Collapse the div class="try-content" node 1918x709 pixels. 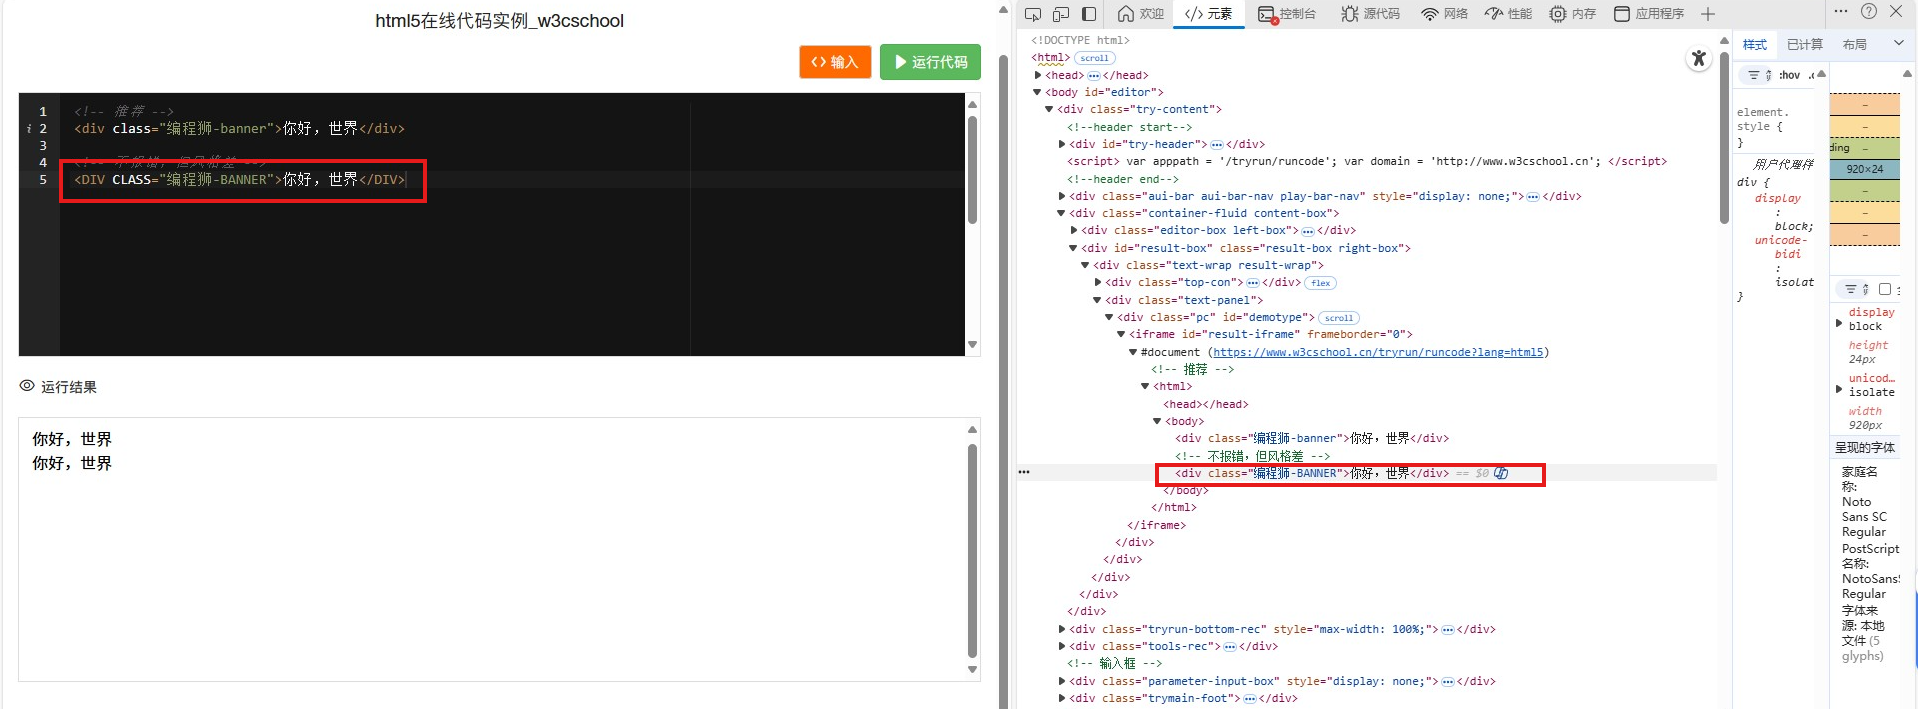[x=1049, y=109]
